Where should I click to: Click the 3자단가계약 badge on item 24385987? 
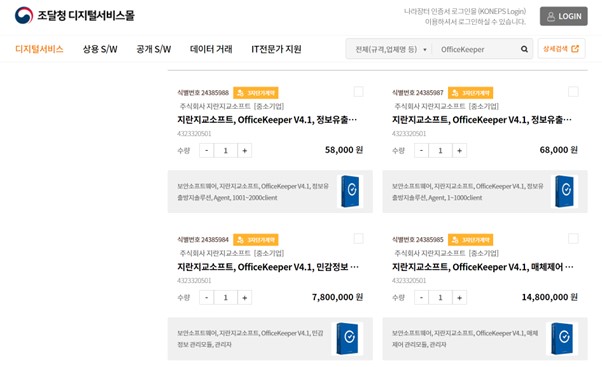click(x=470, y=93)
